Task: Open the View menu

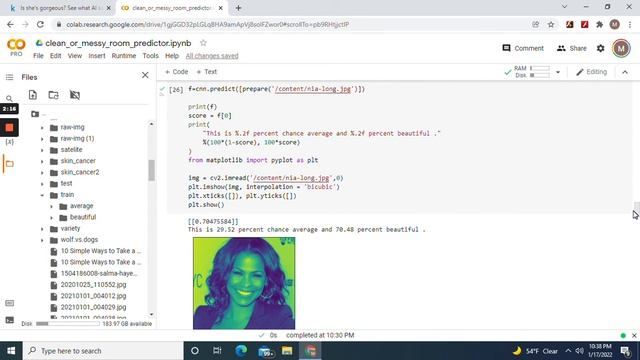Action: (x=75, y=56)
